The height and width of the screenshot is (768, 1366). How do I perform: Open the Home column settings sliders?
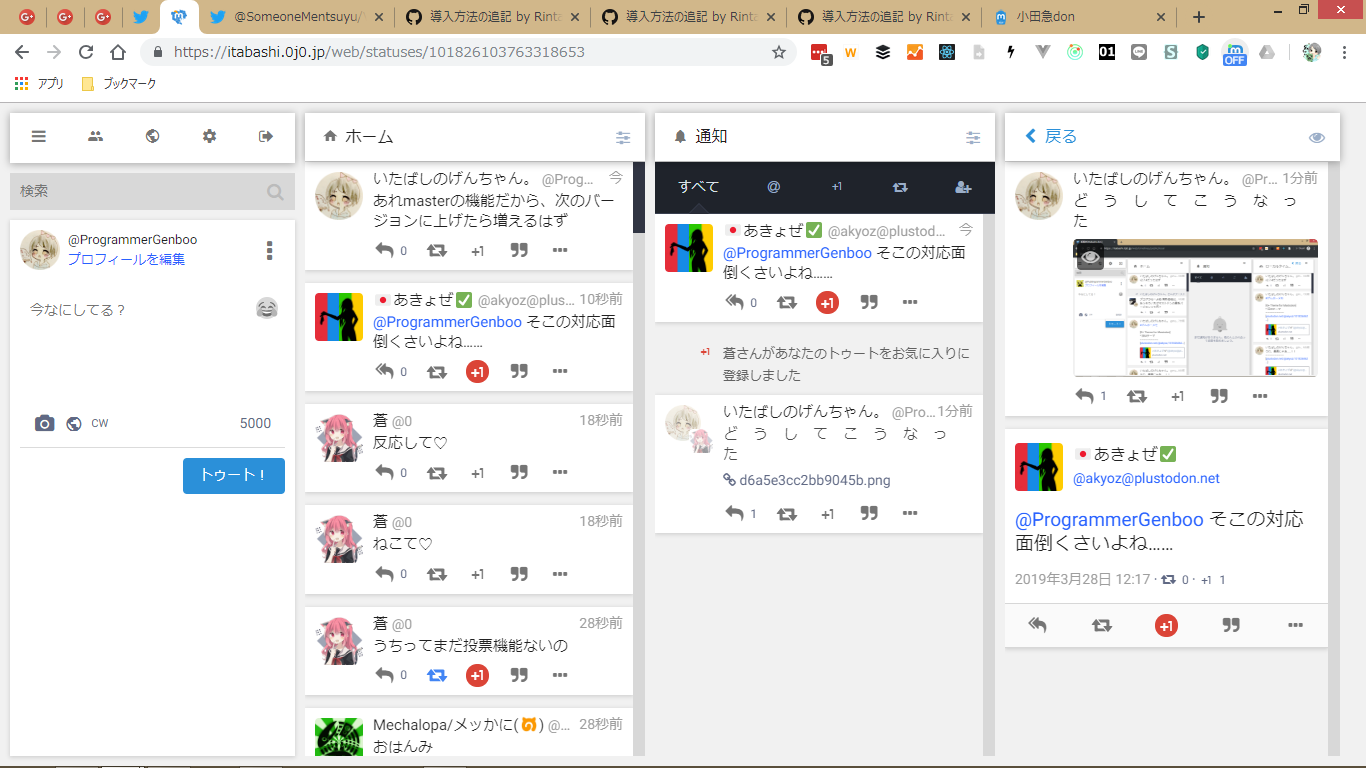pos(623,138)
